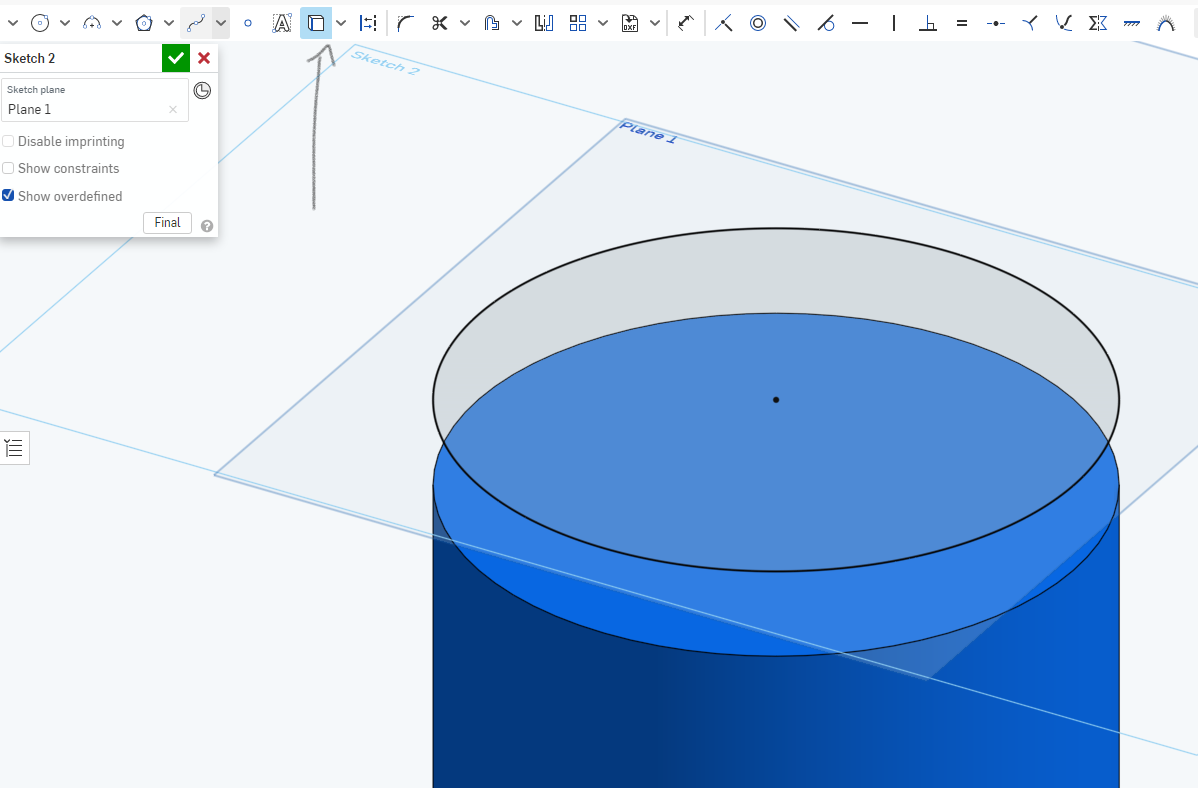The image size is (1198, 788).
Task: Uncheck the Show overdefined checkbox
Action: (8, 196)
